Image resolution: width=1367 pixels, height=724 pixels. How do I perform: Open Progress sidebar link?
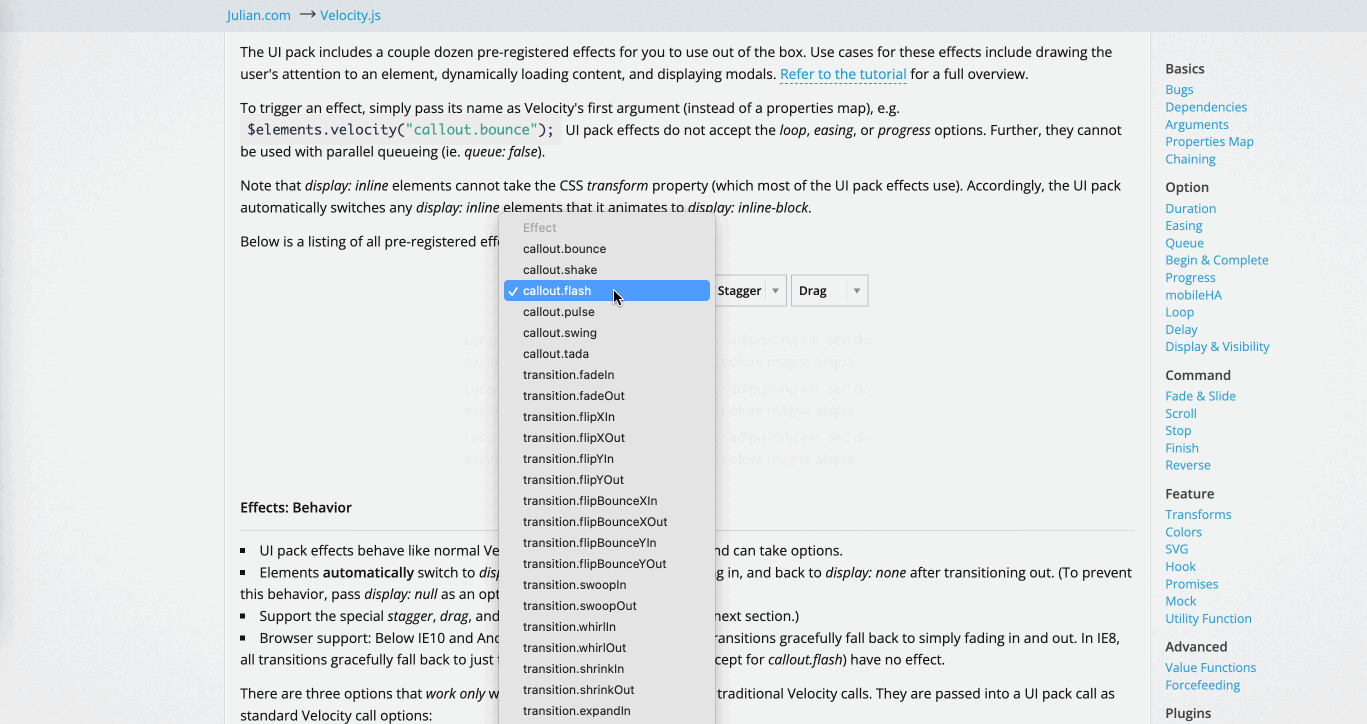click(1190, 278)
